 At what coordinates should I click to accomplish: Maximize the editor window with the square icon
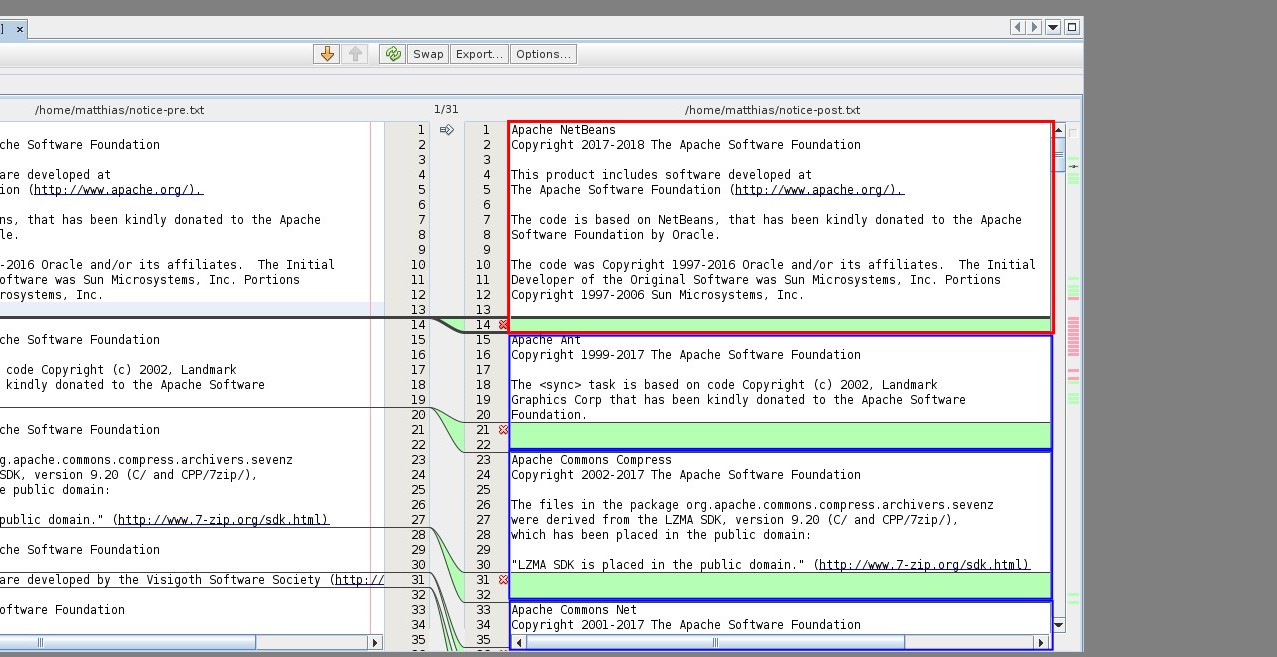pos(1071,27)
